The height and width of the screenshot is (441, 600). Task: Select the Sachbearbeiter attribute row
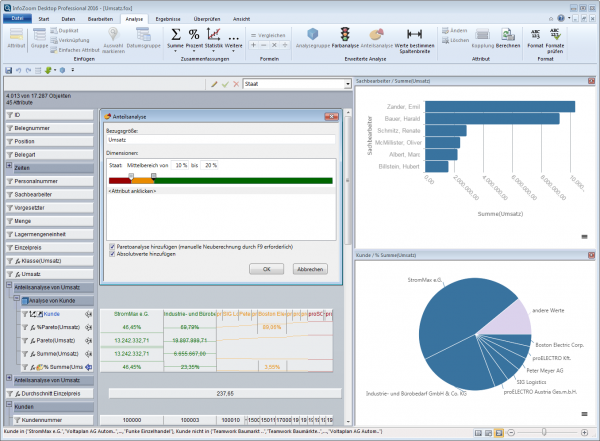click(x=49, y=194)
